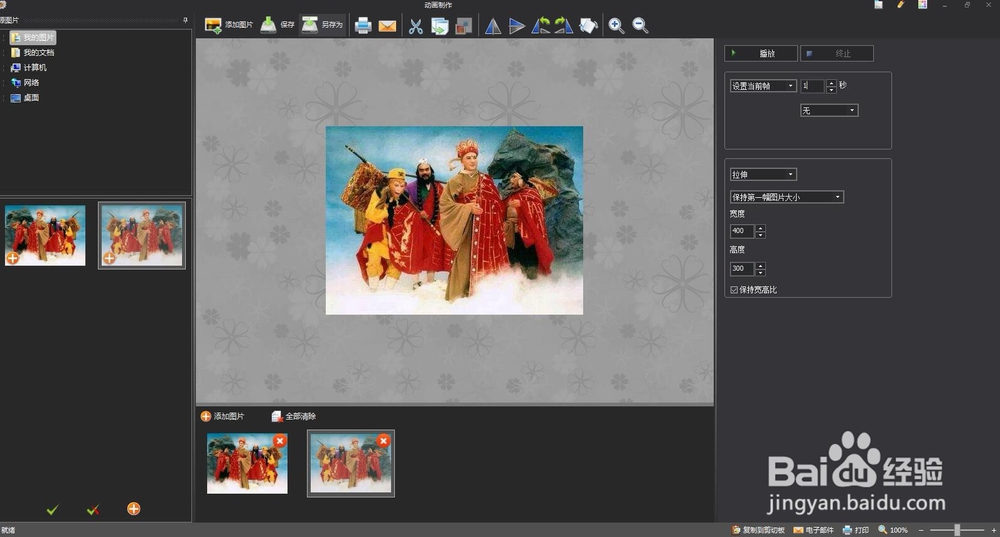Click the 宽度 width field showing 400

(741, 231)
